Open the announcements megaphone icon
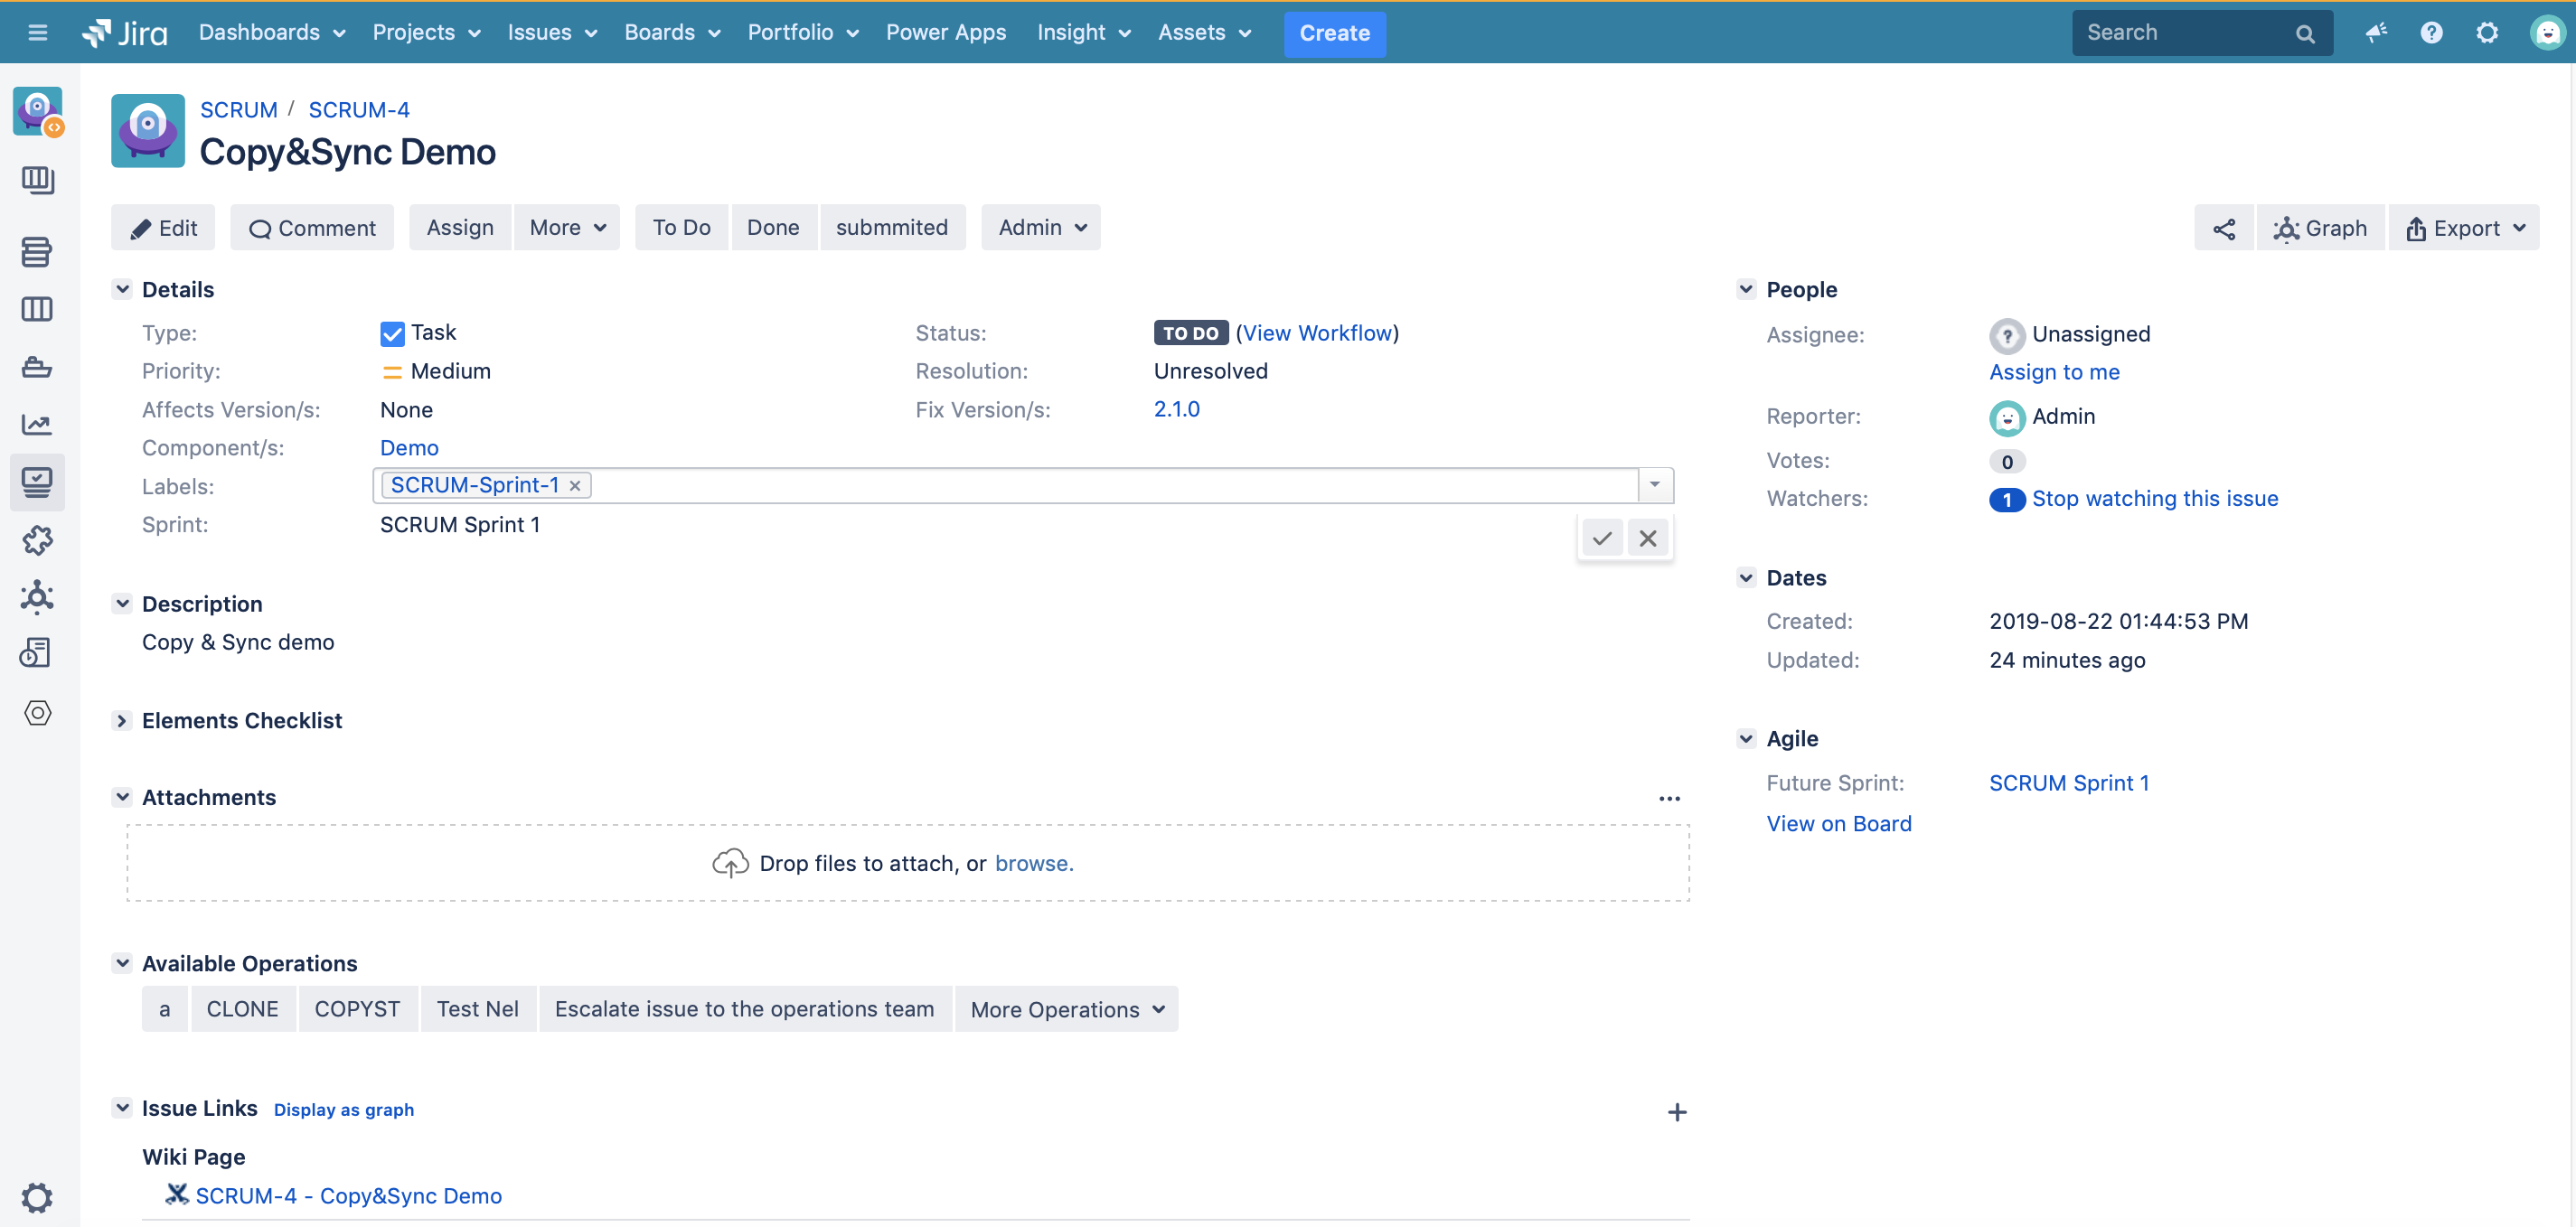The image size is (2576, 1227). coord(2377,32)
